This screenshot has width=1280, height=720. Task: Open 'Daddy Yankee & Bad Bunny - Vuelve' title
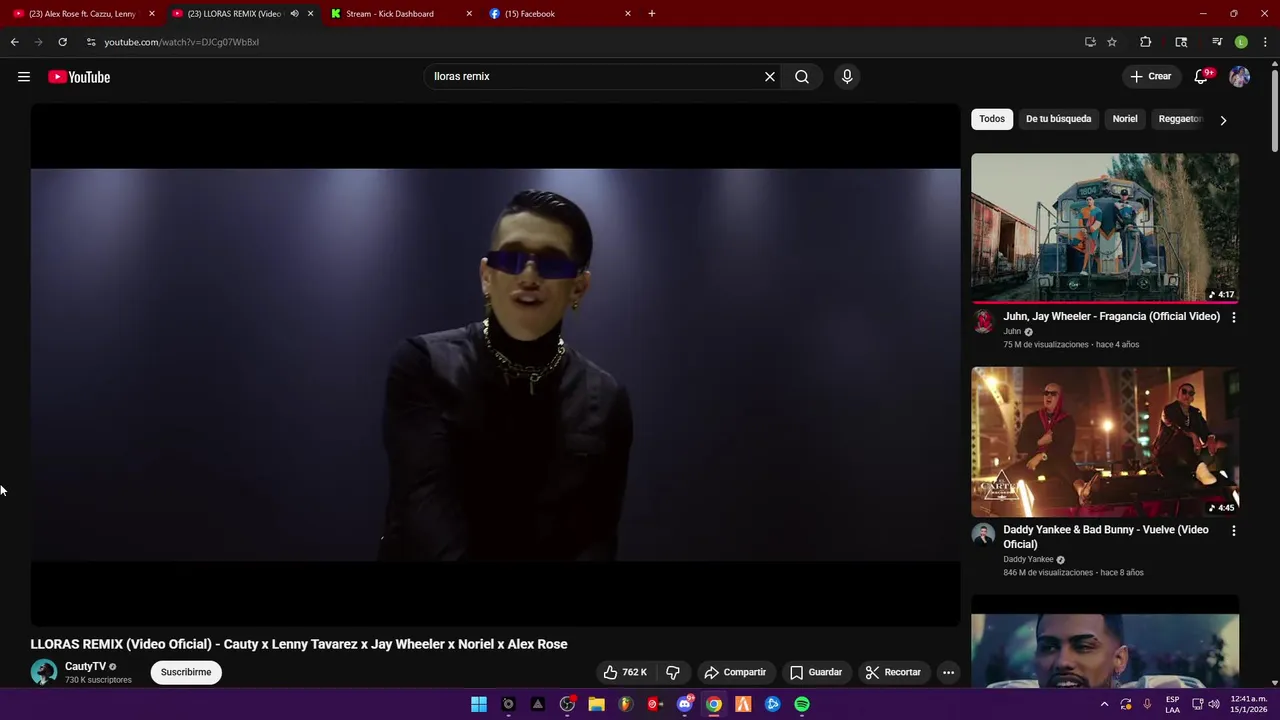pos(1106,537)
